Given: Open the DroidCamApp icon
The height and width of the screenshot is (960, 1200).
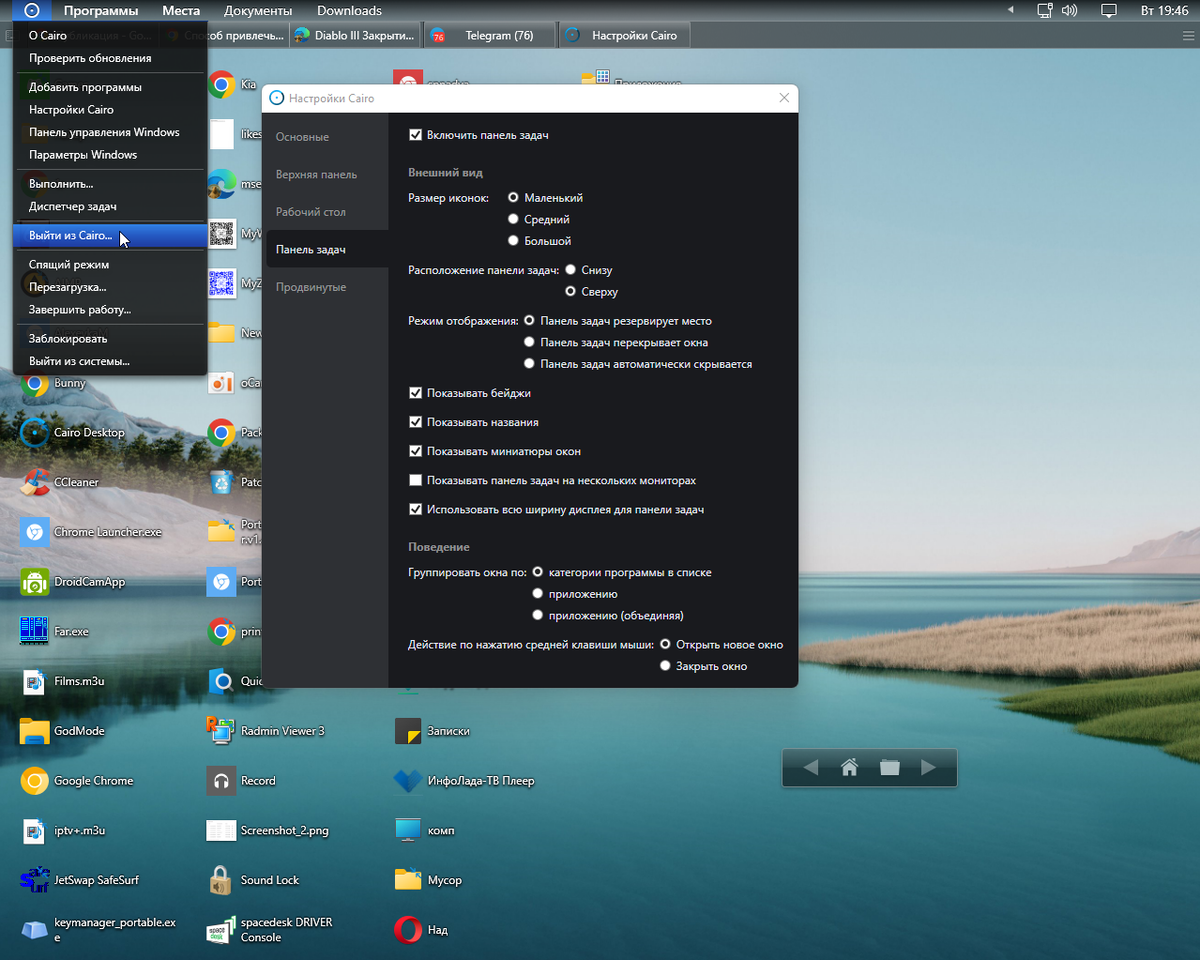Looking at the screenshot, I should (35, 582).
